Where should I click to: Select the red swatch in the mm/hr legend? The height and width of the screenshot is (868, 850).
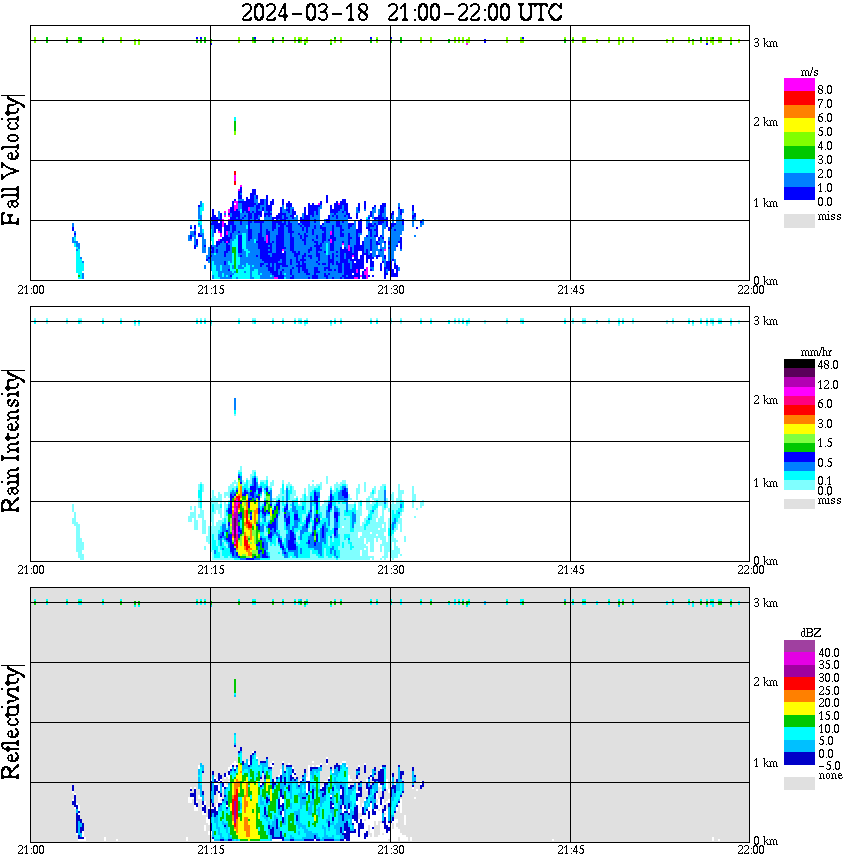(799, 410)
